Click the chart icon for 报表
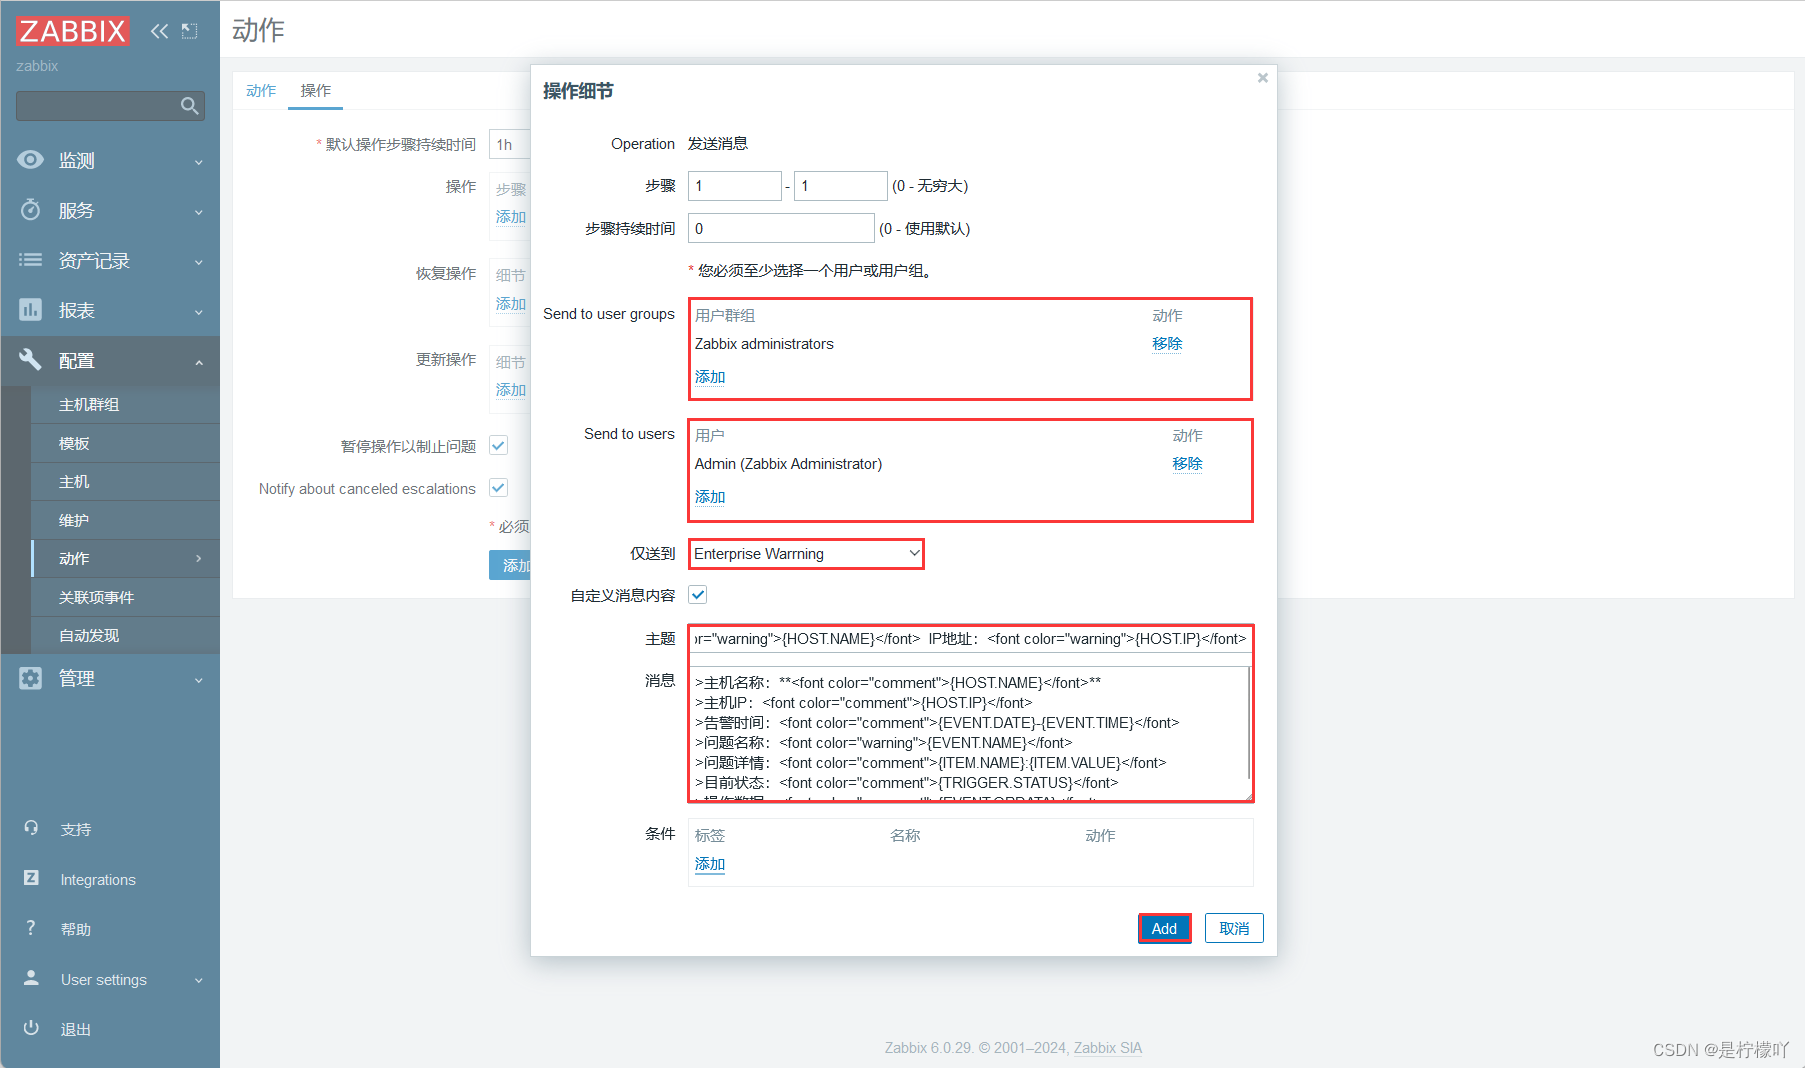 (x=31, y=310)
